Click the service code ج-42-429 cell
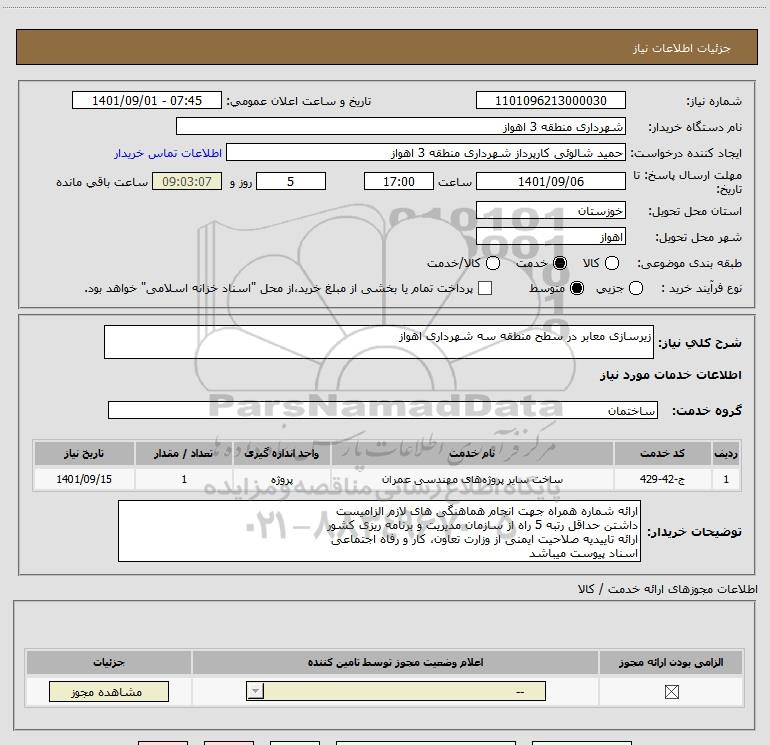 coord(662,479)
